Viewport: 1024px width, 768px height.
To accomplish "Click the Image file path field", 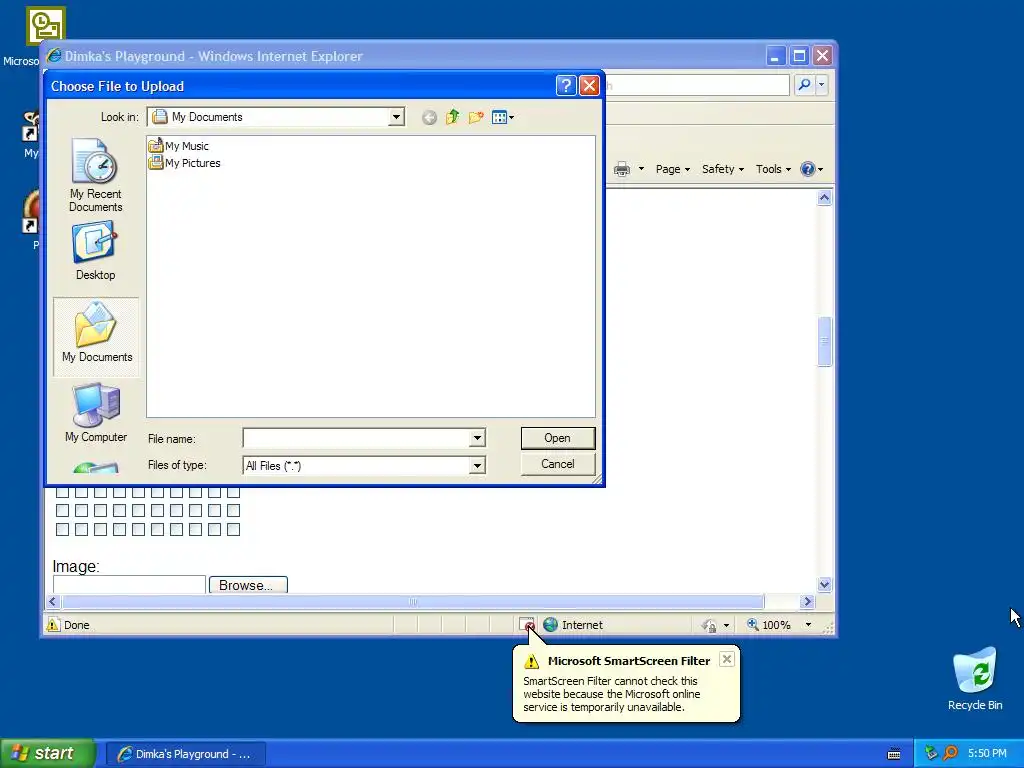I will pos(129,585).
